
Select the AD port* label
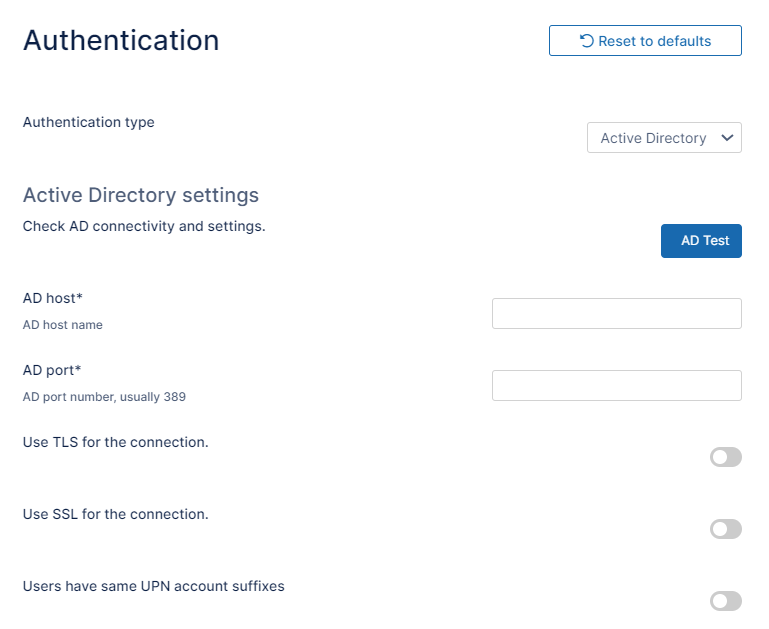point(52,370)
